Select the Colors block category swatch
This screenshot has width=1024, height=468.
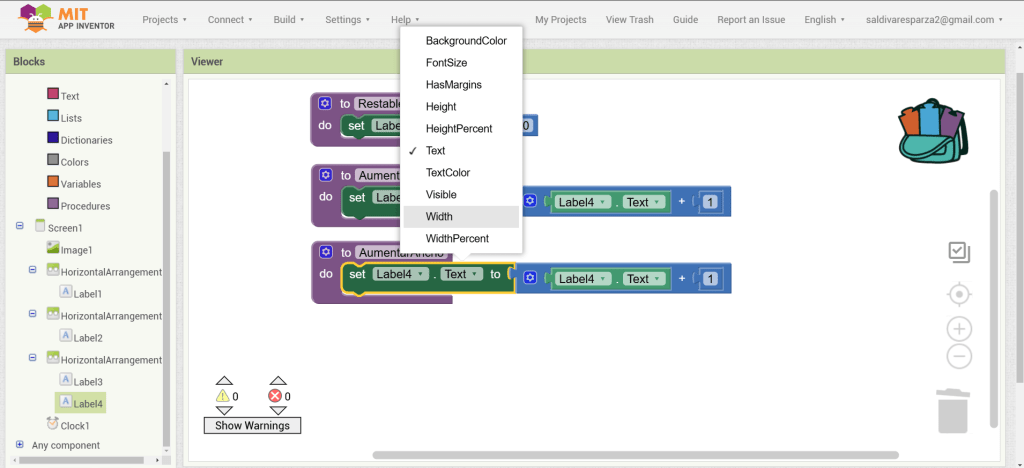coord(53,161)
